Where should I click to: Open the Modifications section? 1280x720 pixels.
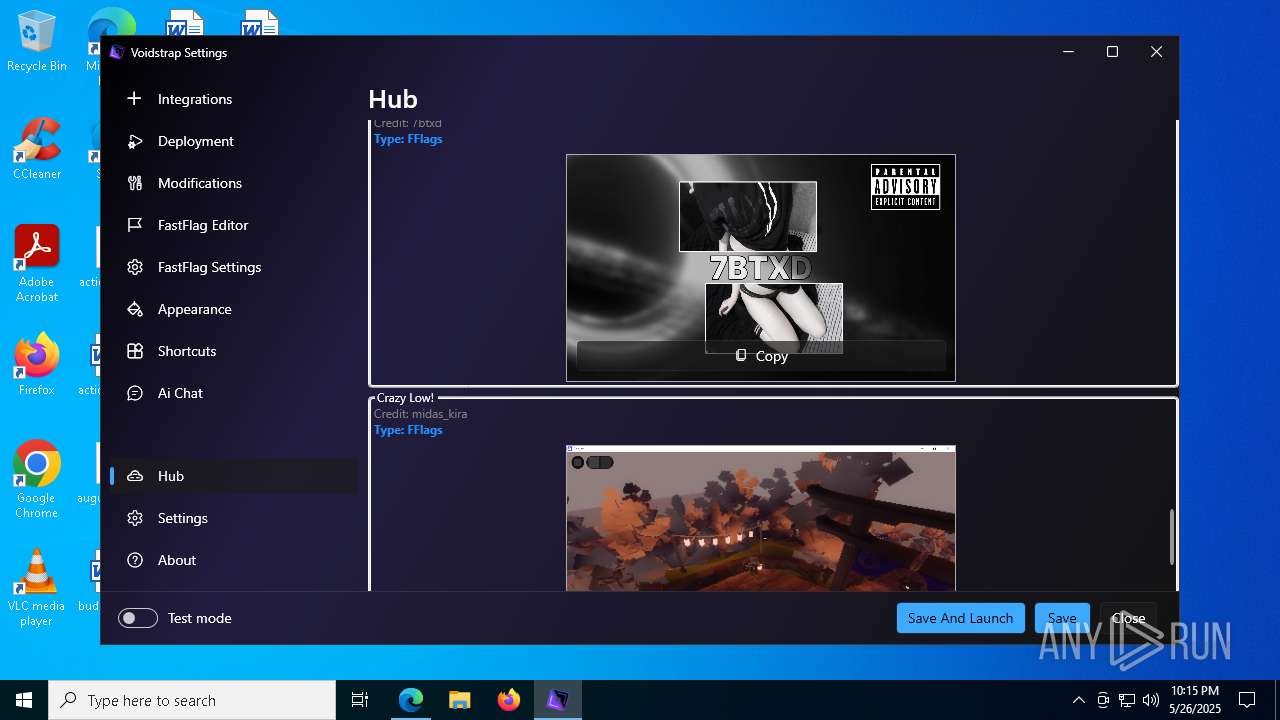(x=234, y=183)
